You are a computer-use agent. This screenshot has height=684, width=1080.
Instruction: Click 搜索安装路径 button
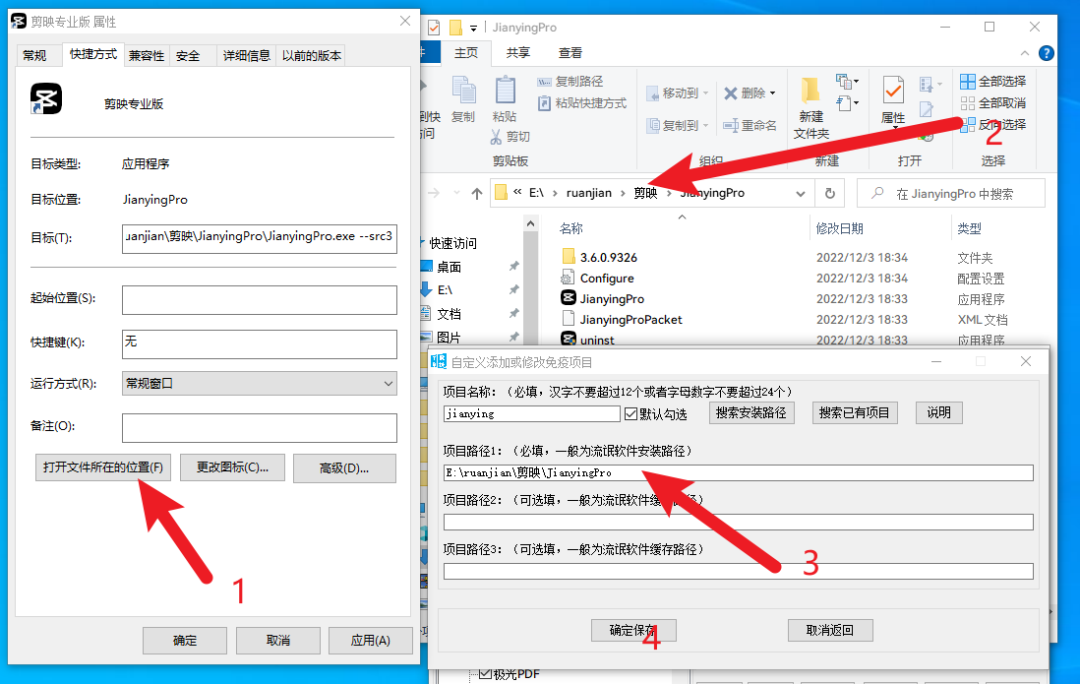coord(751,413)
